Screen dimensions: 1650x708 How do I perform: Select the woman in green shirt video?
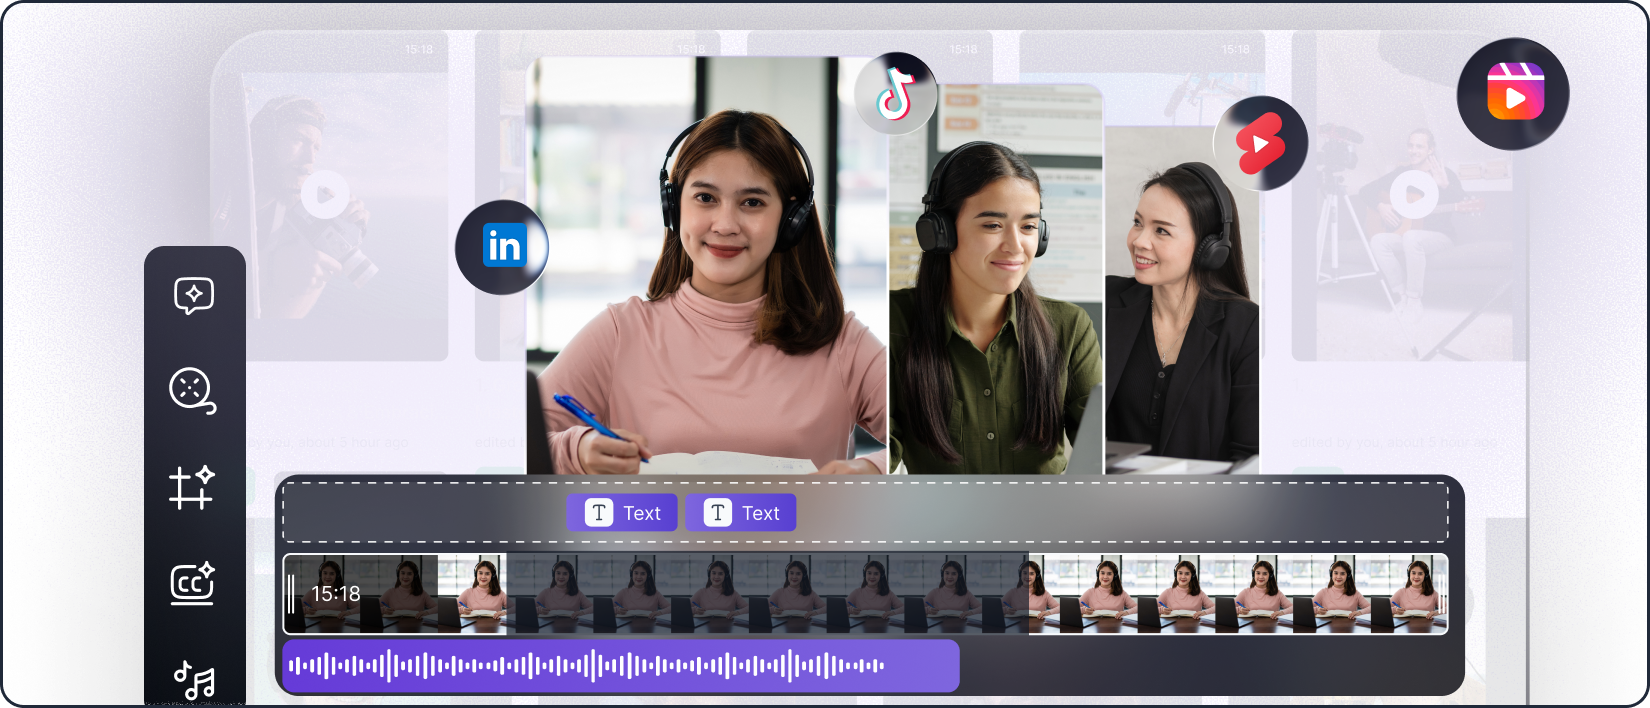point(996,280)
